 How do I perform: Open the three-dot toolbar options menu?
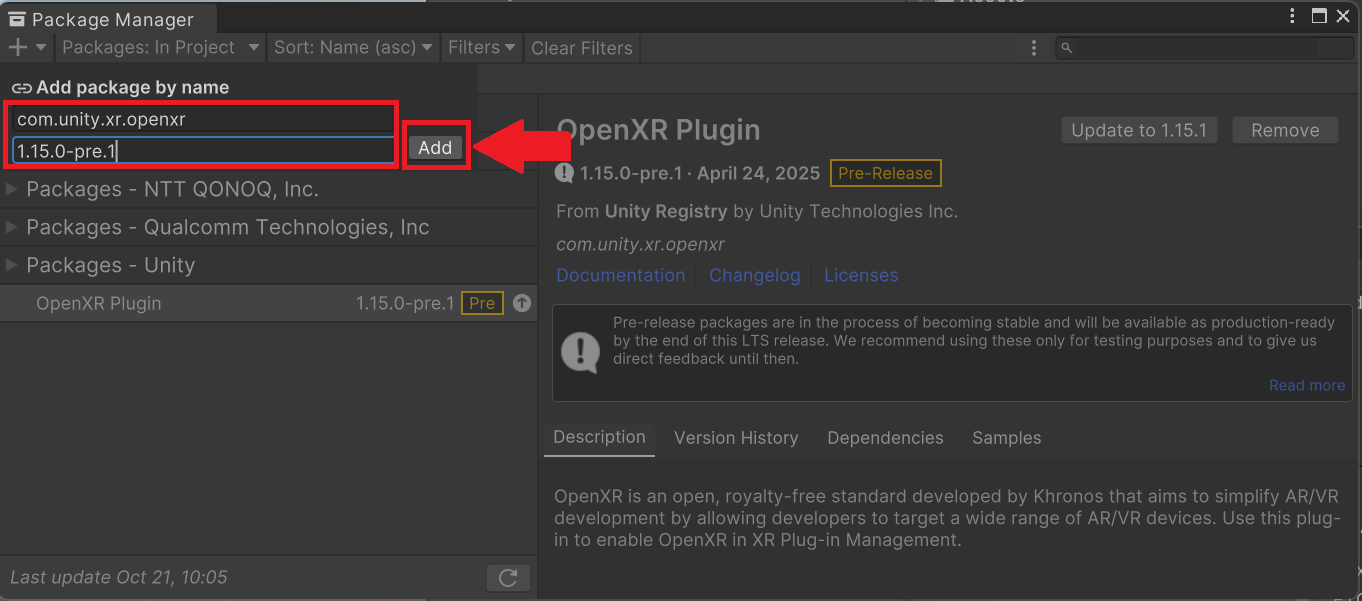point(1034,47)
